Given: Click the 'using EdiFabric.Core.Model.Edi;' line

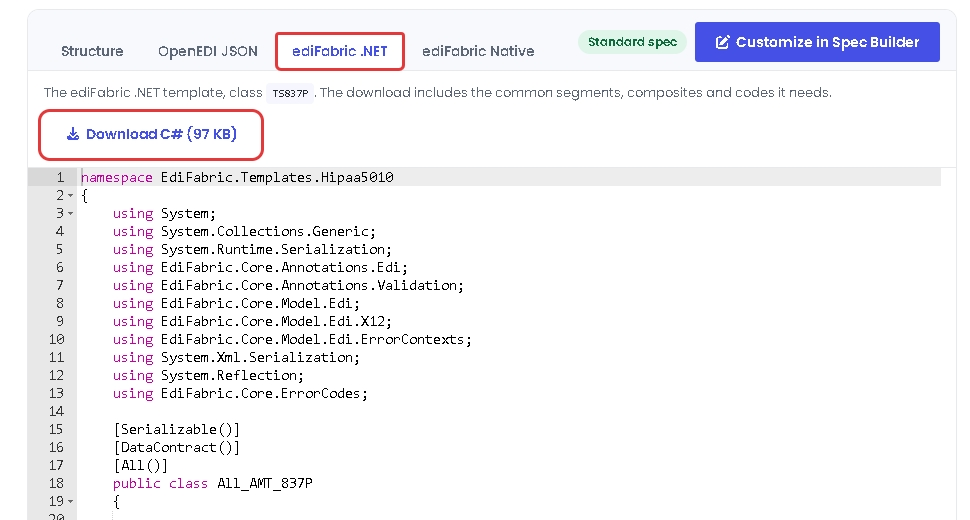Looking at the screenshot, I should click(236, 303).
